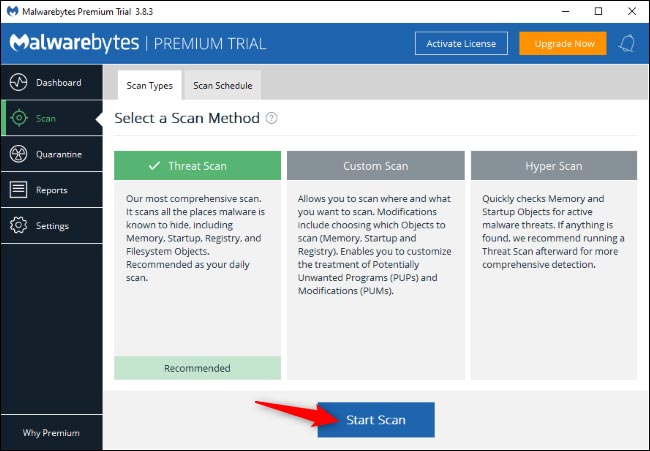Click the Custom Scan description card

click(x=376, y=279)
